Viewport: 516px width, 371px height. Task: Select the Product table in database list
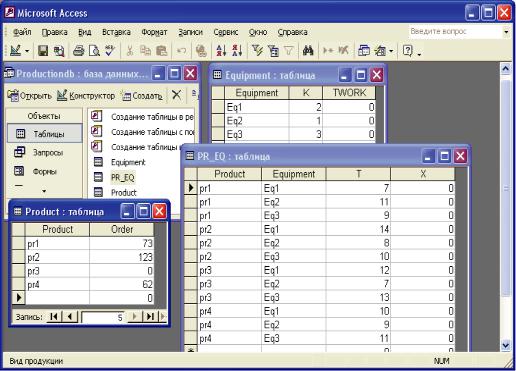(x=124, y=193)
